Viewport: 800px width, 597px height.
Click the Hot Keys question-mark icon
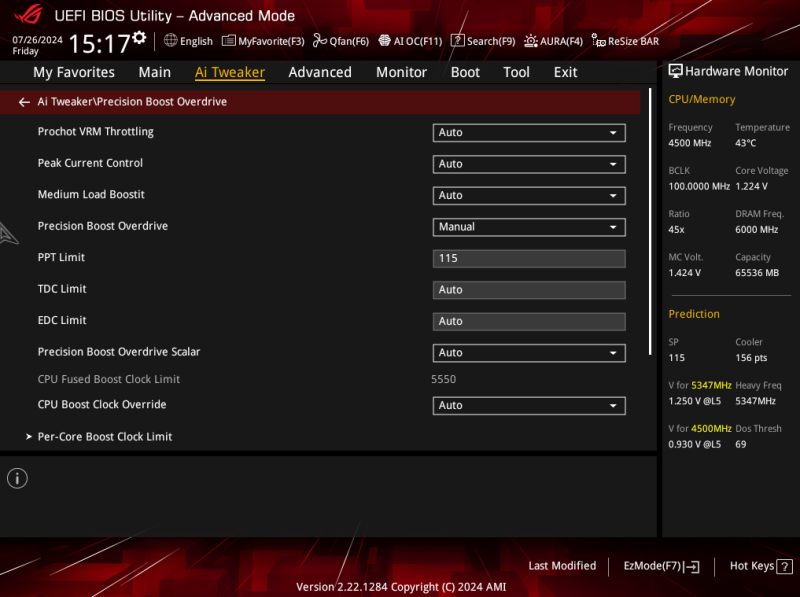(784, 566)
